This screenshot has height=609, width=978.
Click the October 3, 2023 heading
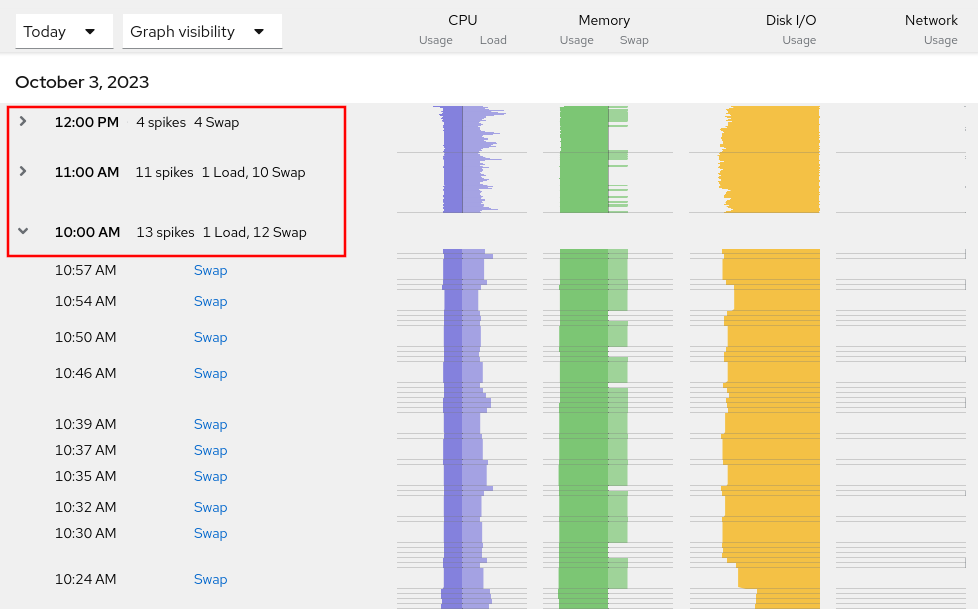point(80,82)
